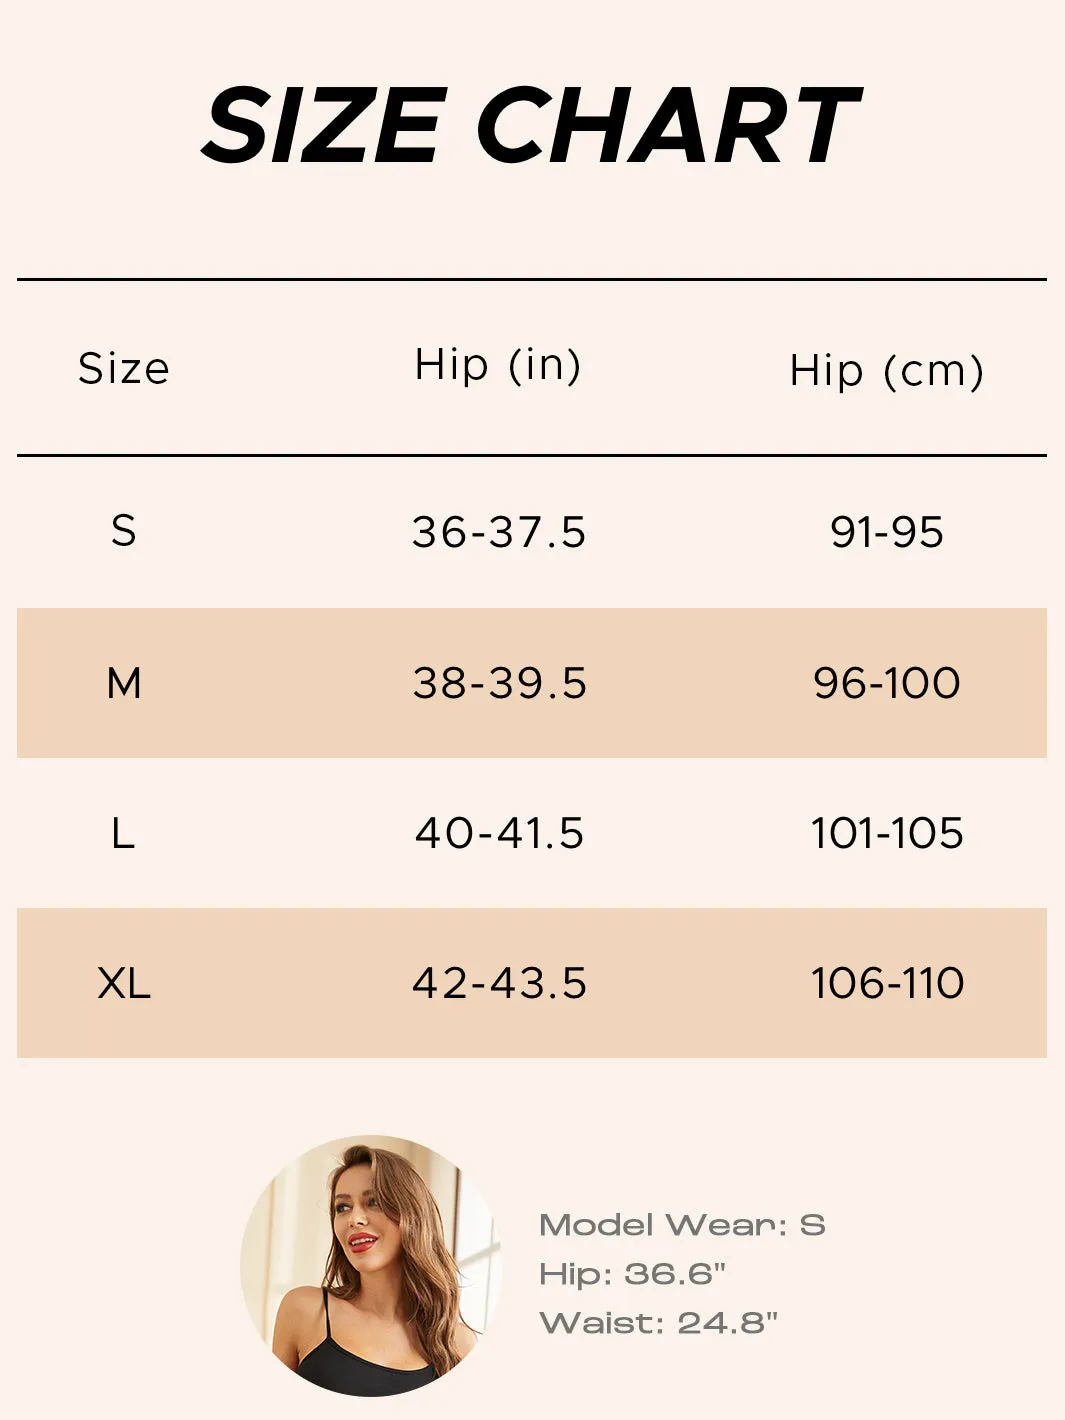Click the 106-110 cm hip value
Viewport: 1065px width, 1420px height.
click(x=887, y=984)
